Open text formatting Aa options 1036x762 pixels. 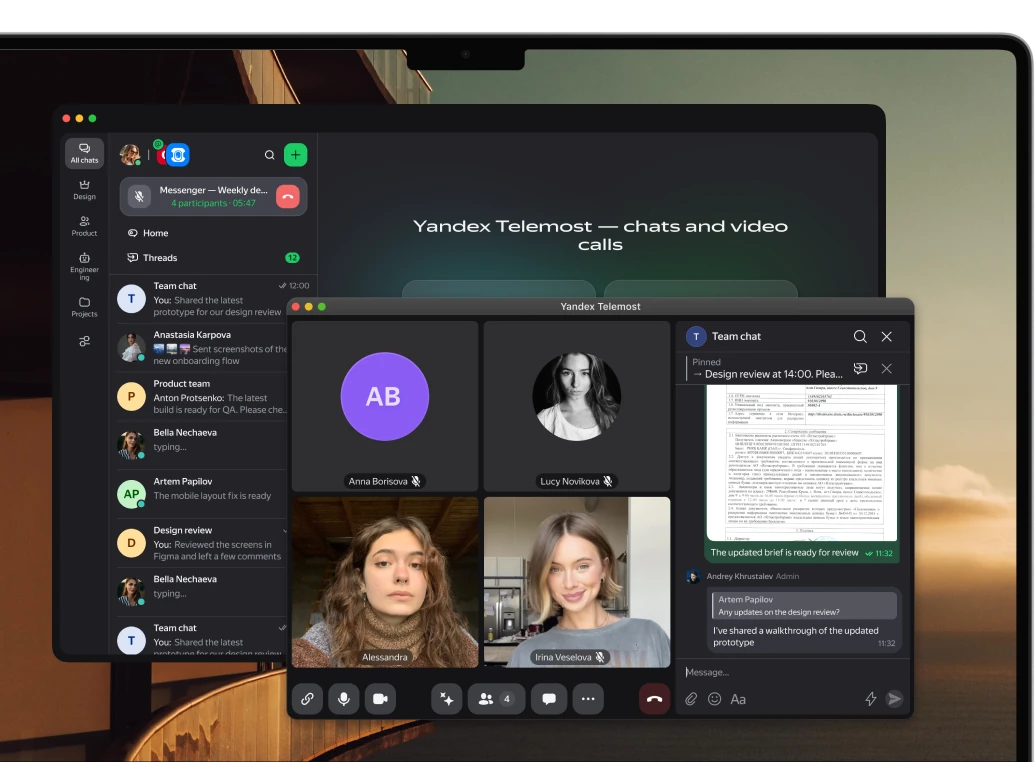point(738,699)
